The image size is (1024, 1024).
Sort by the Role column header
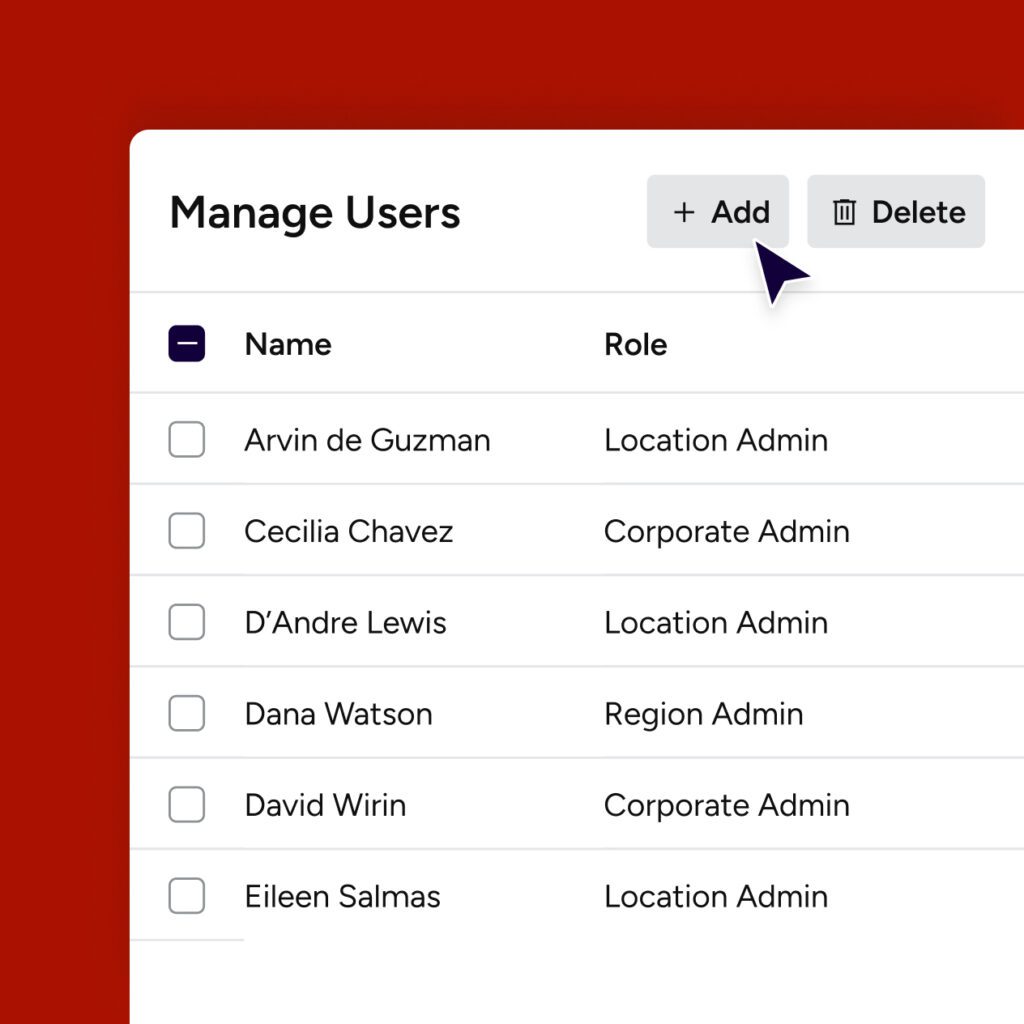pos(635,344)
